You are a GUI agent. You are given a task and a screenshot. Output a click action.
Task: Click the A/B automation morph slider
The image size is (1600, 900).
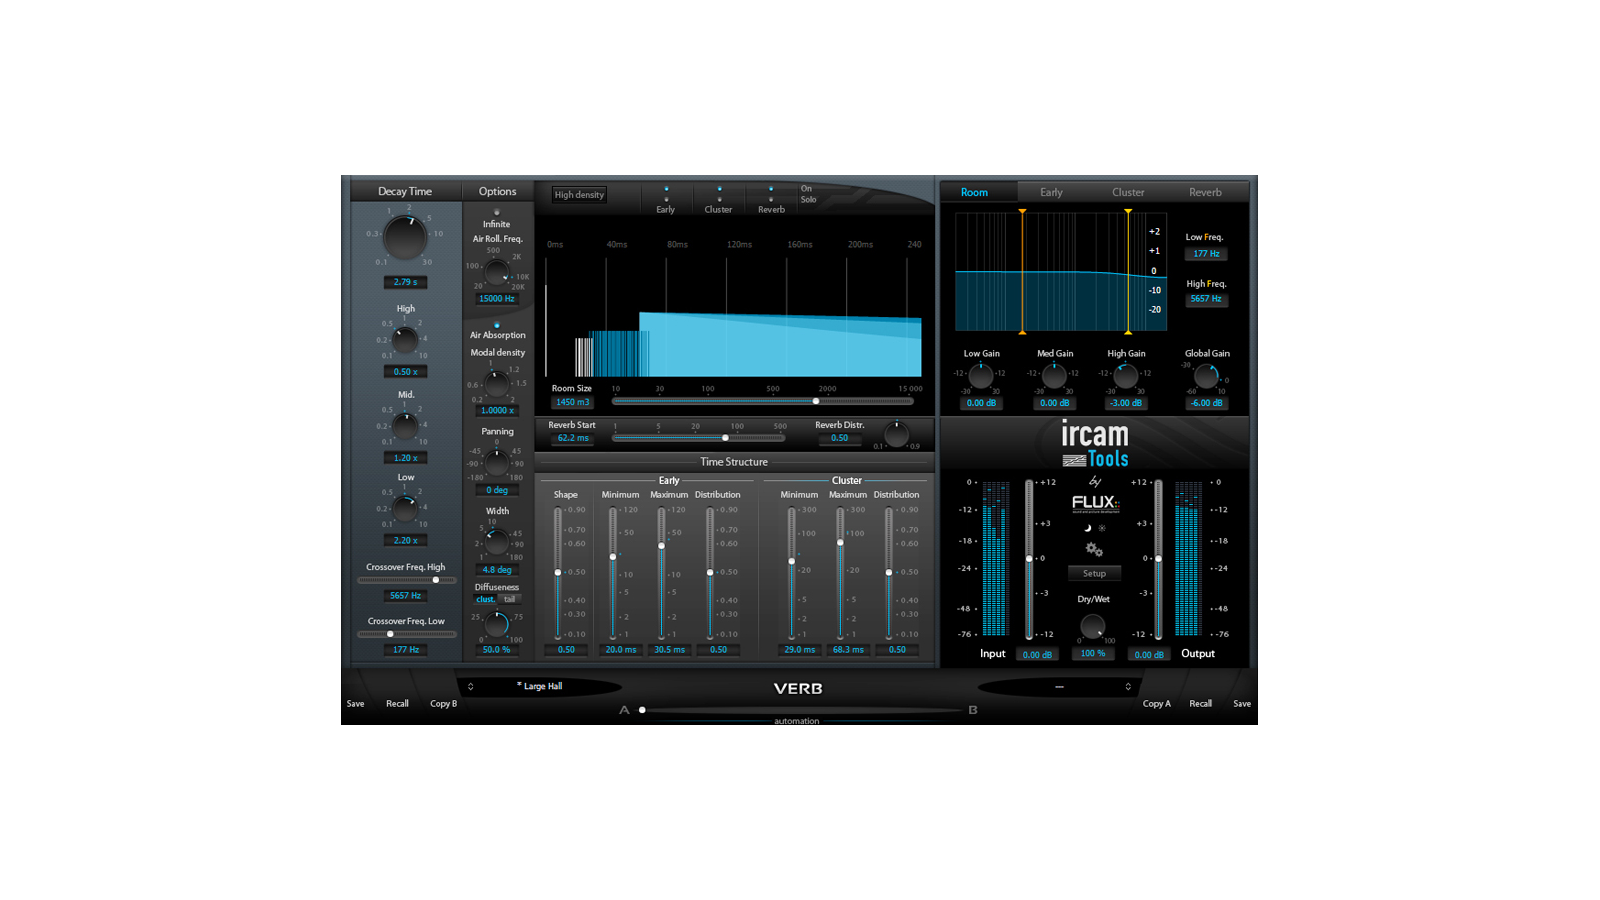pyautogui.click(x=802, y=710)
